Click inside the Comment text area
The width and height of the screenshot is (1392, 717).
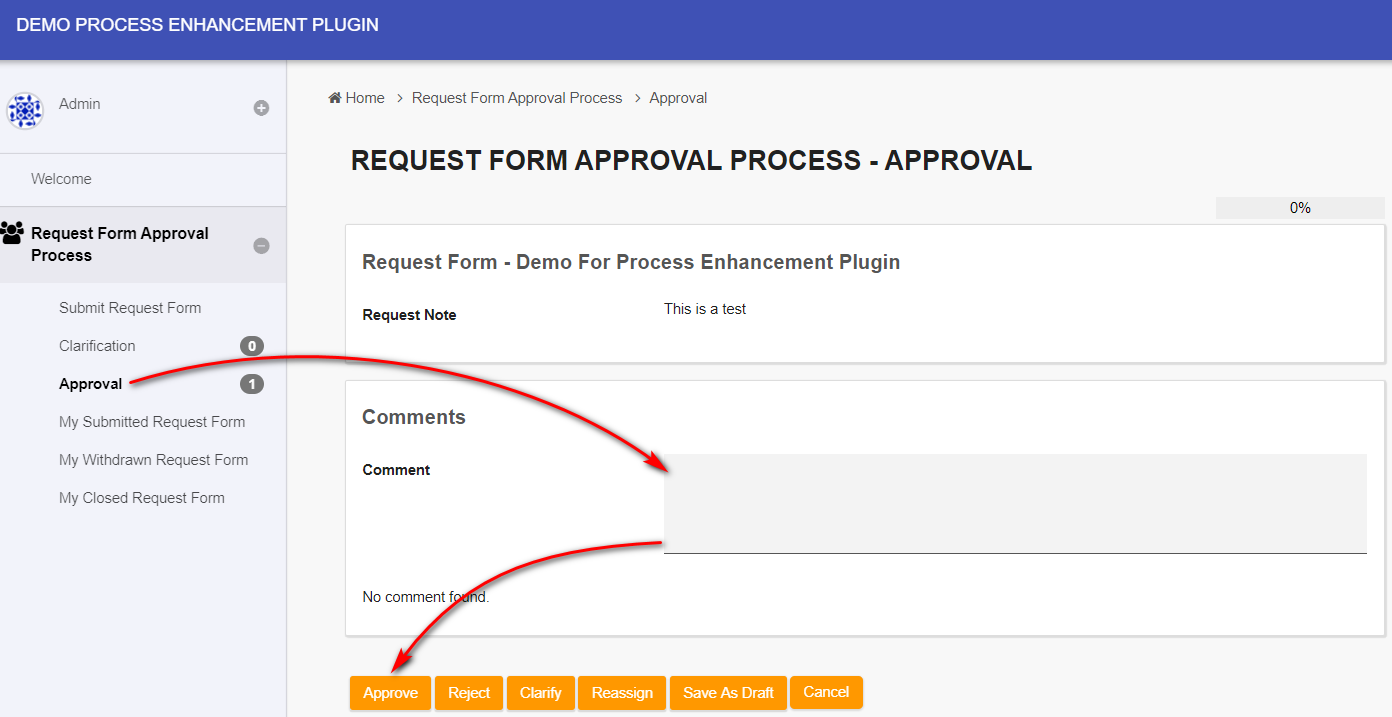click(1014, 503)
